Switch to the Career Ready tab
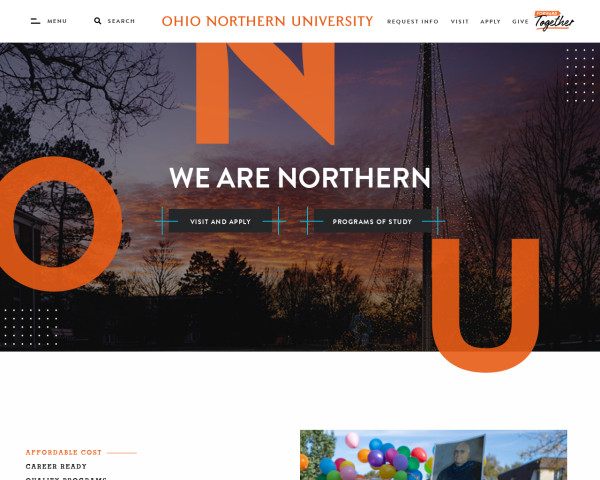Screen dimensions: 600x480 pyautogui.click(x=56, y=466)
